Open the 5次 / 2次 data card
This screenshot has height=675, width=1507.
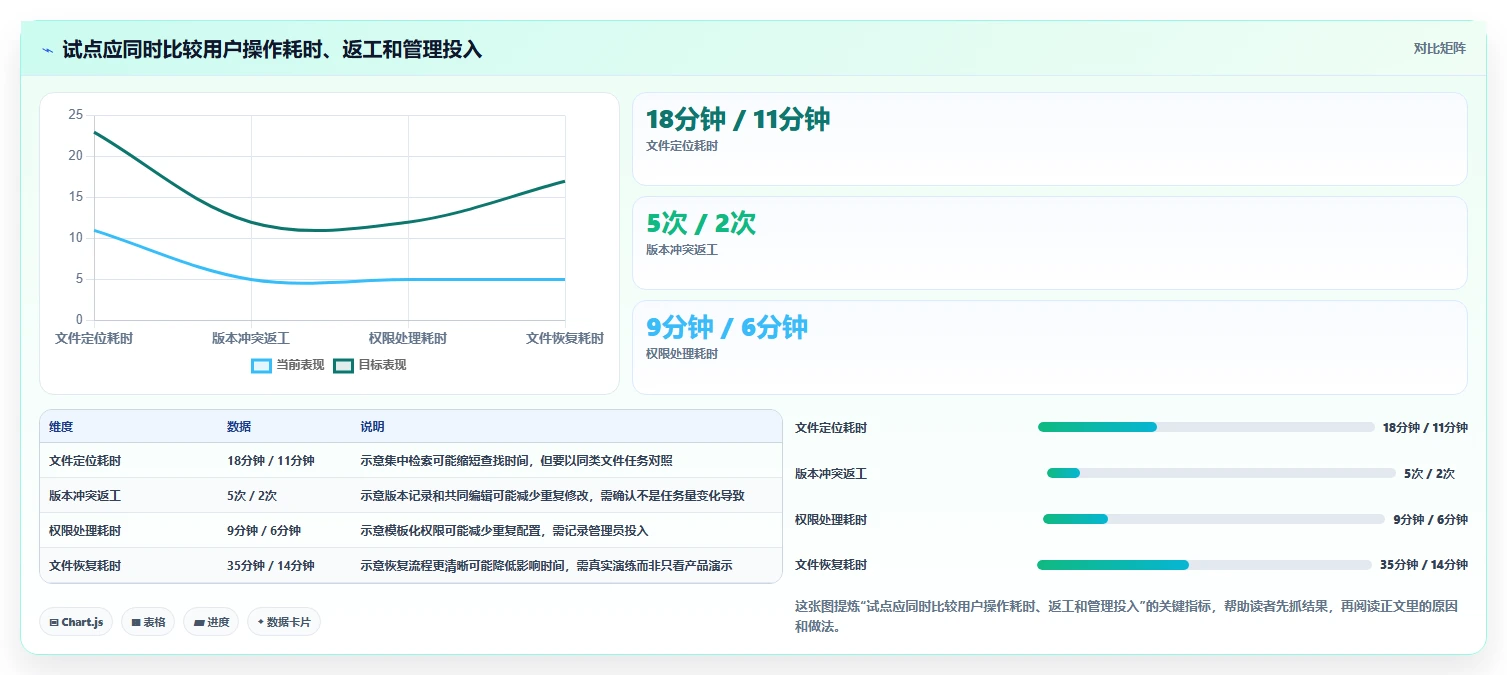[x=1050, y=243]
